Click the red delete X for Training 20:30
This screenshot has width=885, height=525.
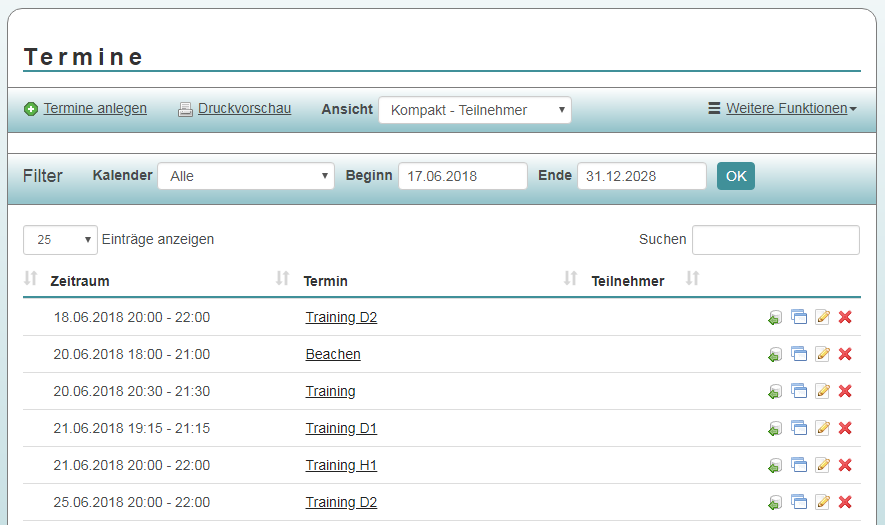click(845, 391)
